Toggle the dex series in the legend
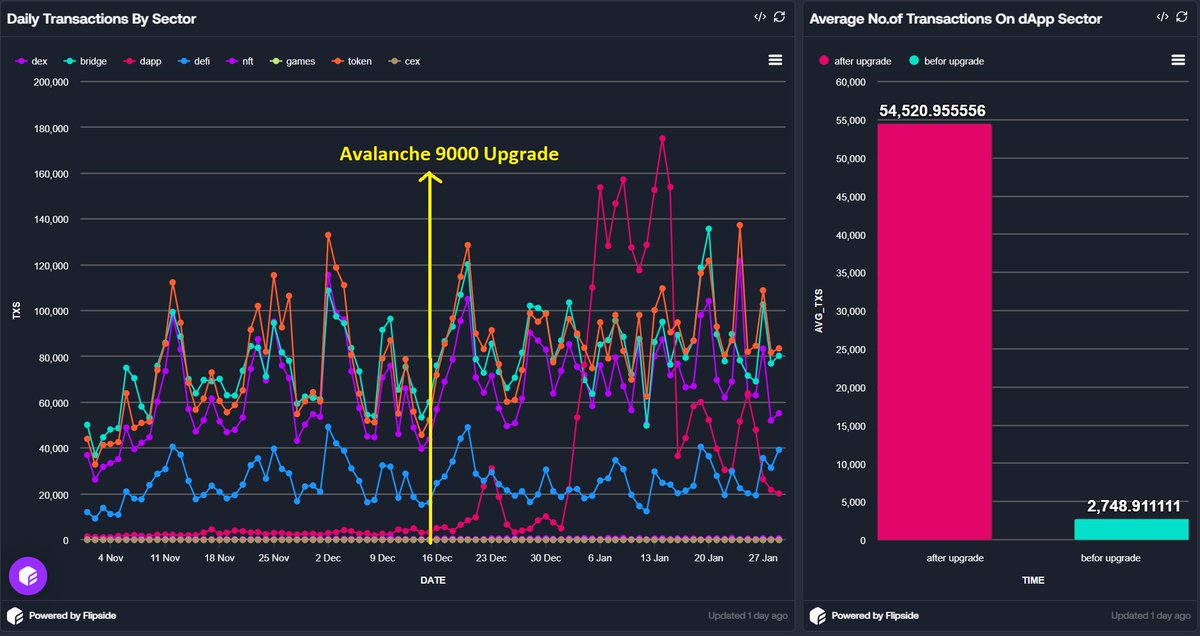The image size is (1200, 636). (33, 60)
